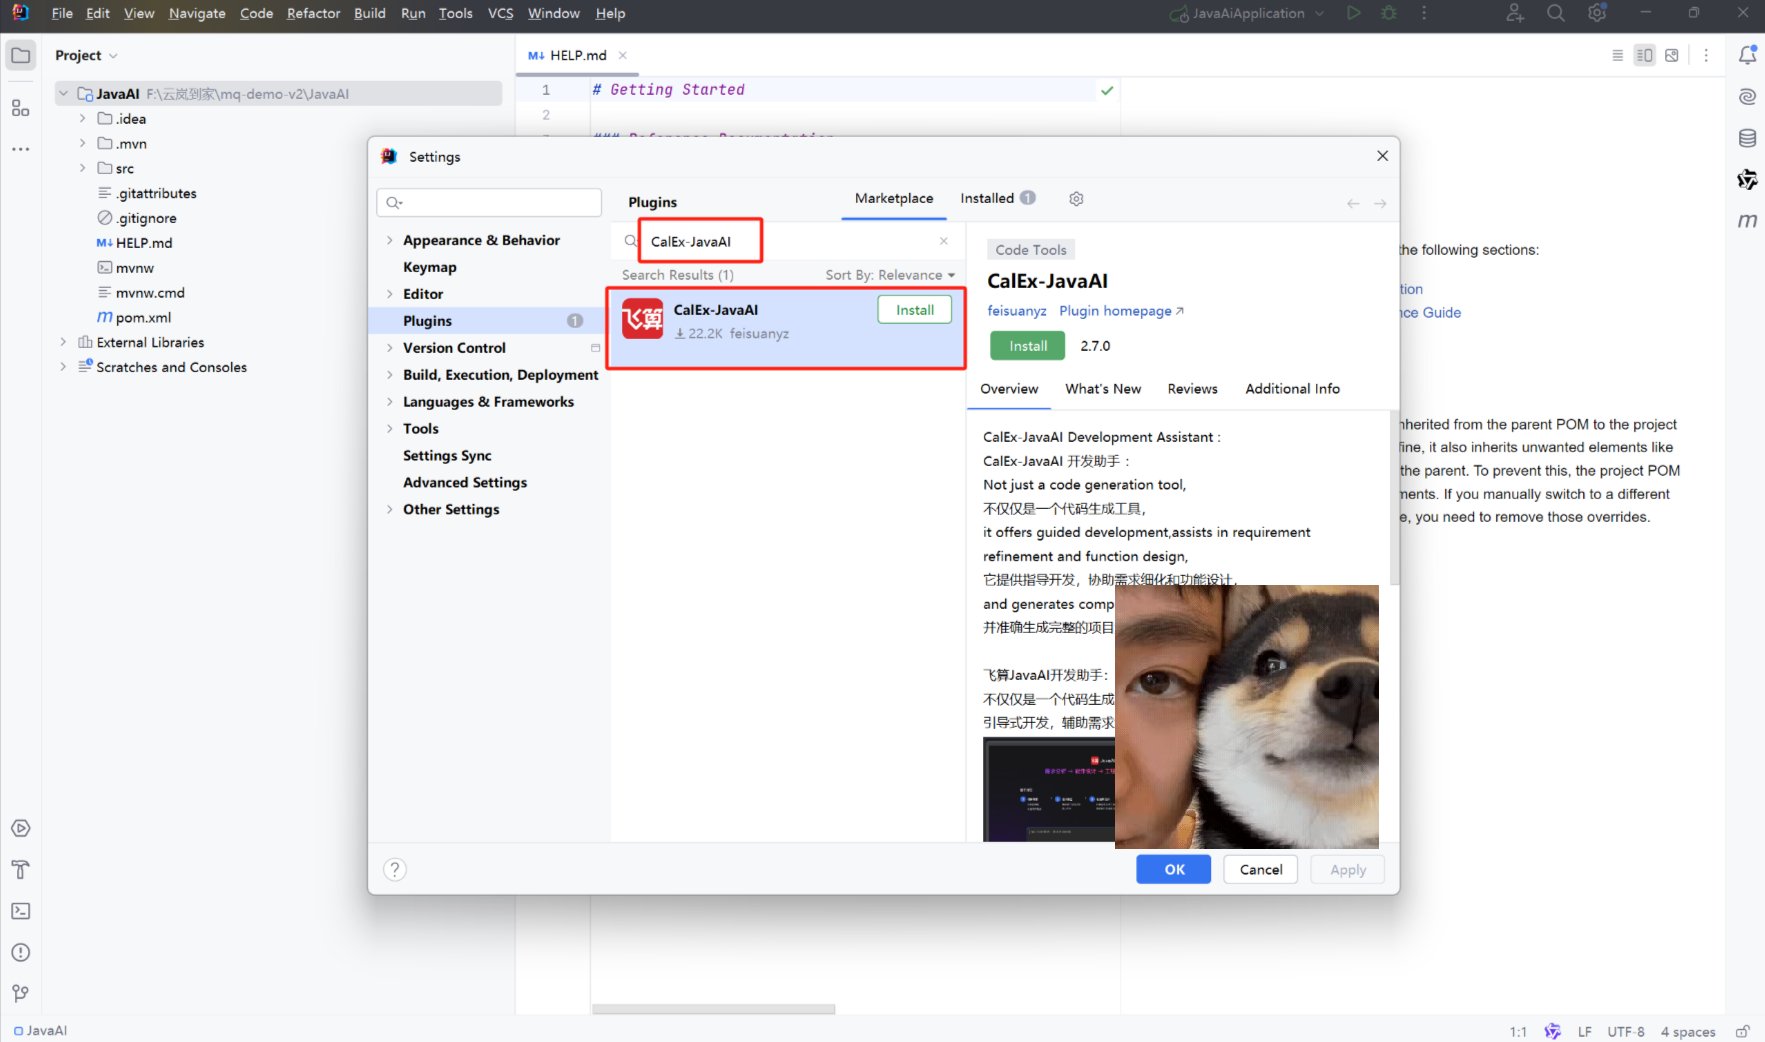The height and width of the screenshot is (1042, 1765).
Task: Expand Appearance & Behavior settings
Action: tap(389, 240)
